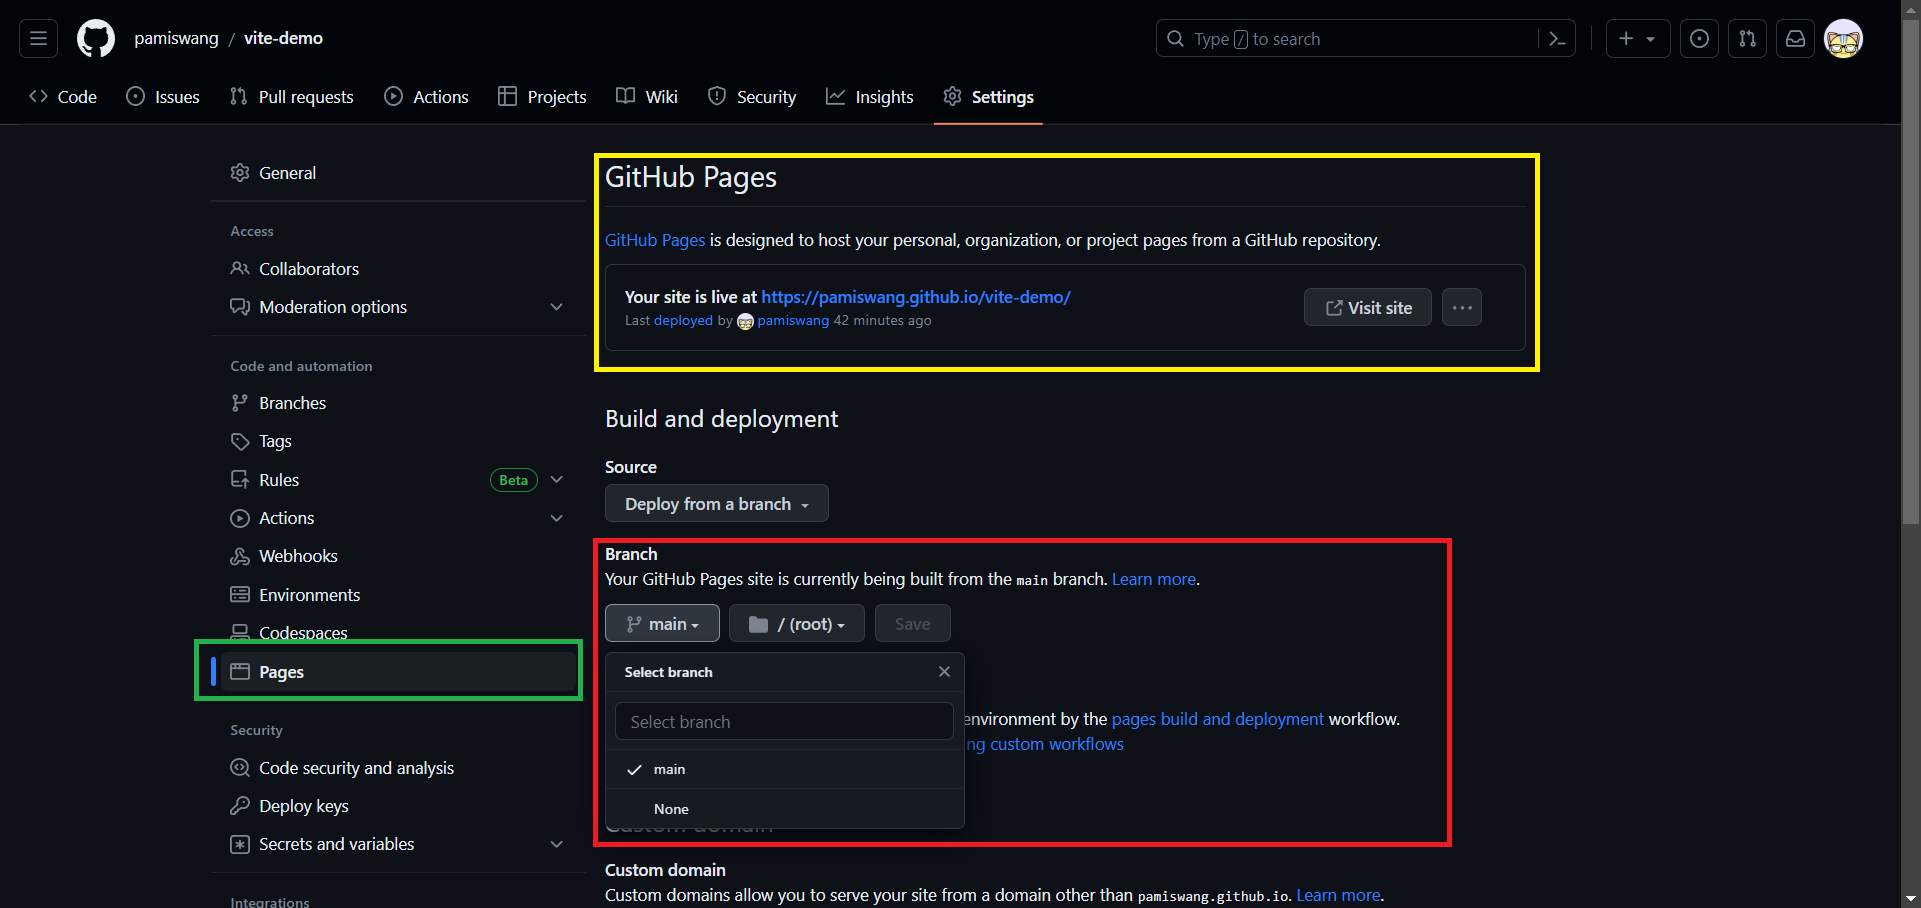Open Webhooks settings
Viewport: 1921px width, 908px height.
[x=398, y=556]
